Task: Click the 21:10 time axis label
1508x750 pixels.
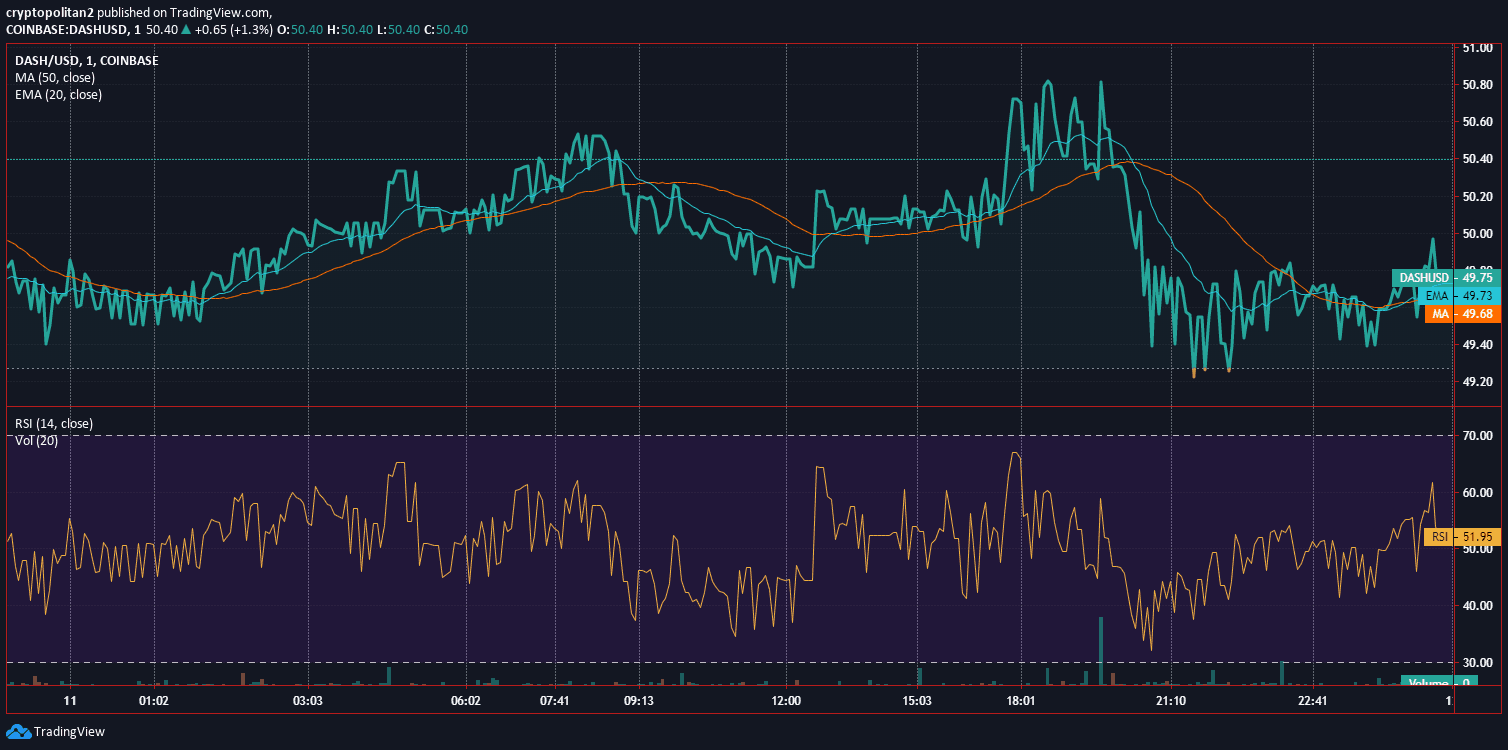Action: [x=1170, y=701]
